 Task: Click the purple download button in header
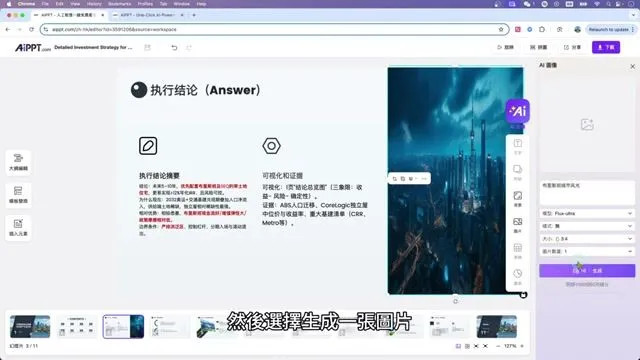click(606, 47)
